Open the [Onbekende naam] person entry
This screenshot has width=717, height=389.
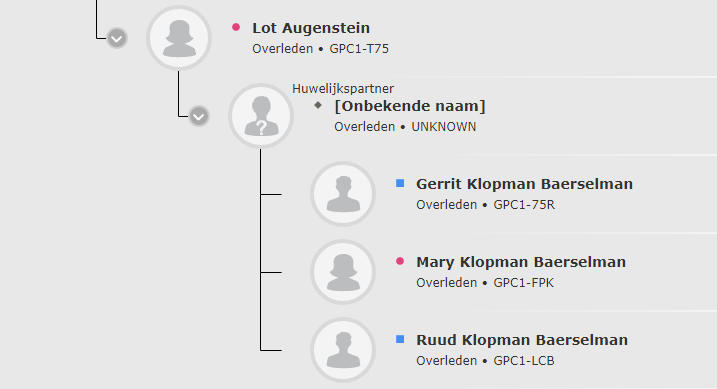(x=410, y=106)
